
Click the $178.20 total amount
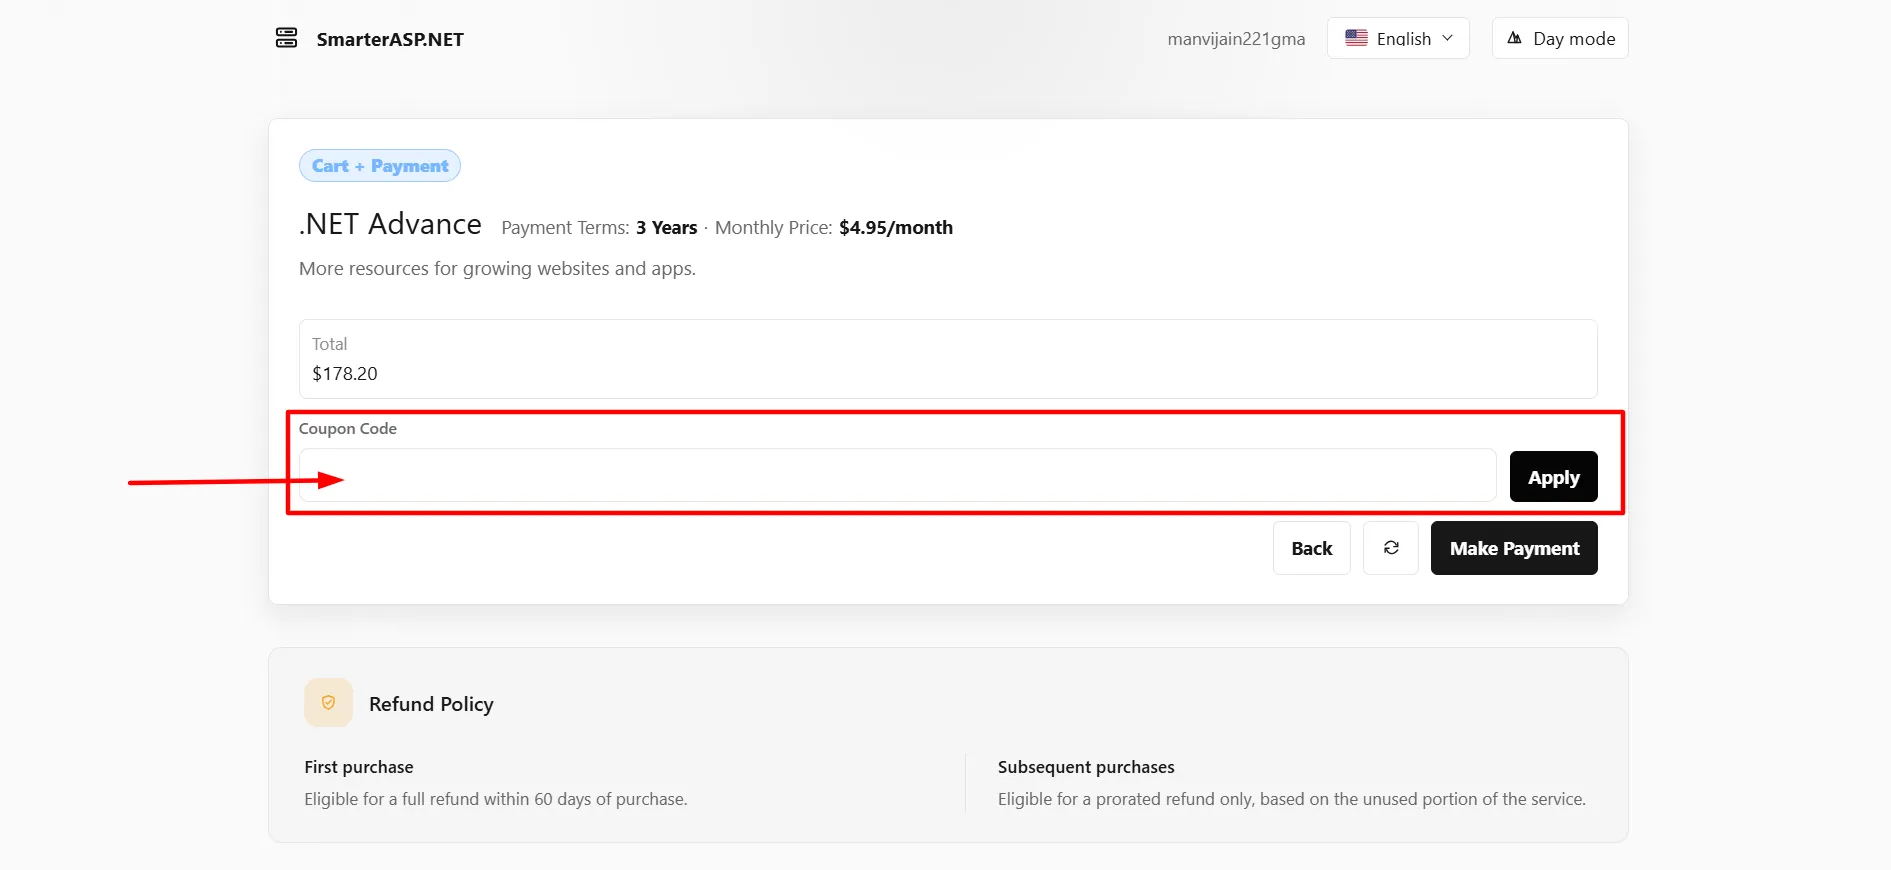coord(345,374)
